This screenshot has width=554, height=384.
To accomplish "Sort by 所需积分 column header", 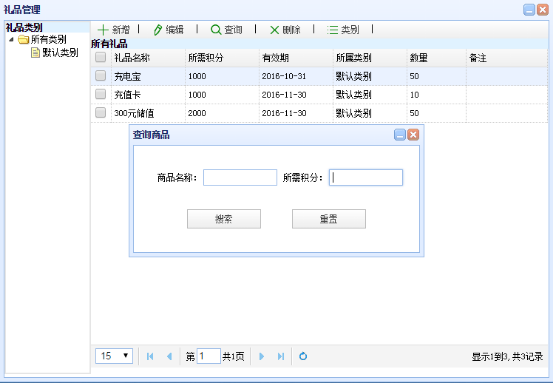I will pos(223,58).
